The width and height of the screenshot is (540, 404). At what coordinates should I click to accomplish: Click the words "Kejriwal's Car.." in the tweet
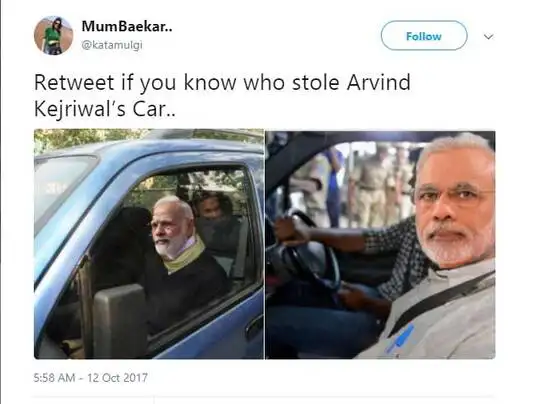(105, 109)
